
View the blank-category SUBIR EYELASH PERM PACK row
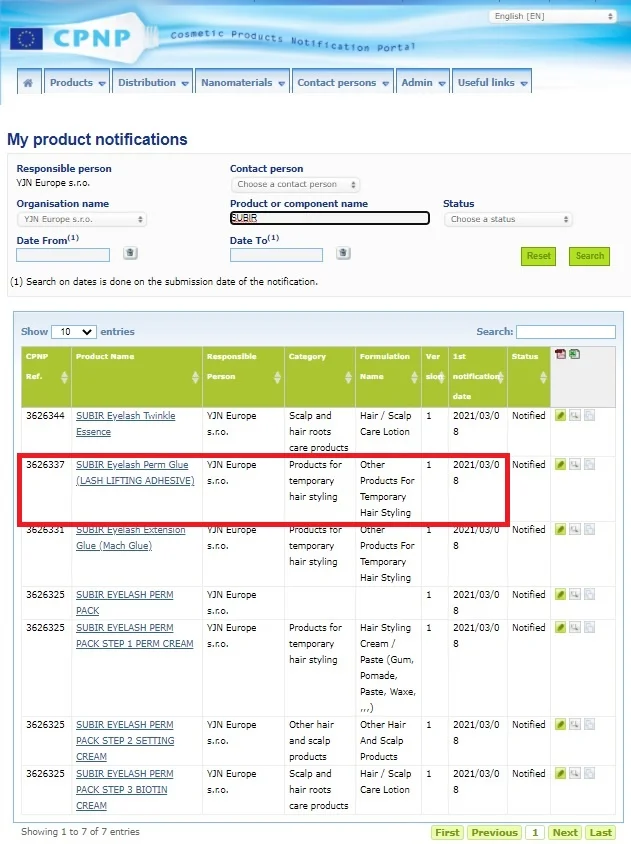tap(575, 595)
